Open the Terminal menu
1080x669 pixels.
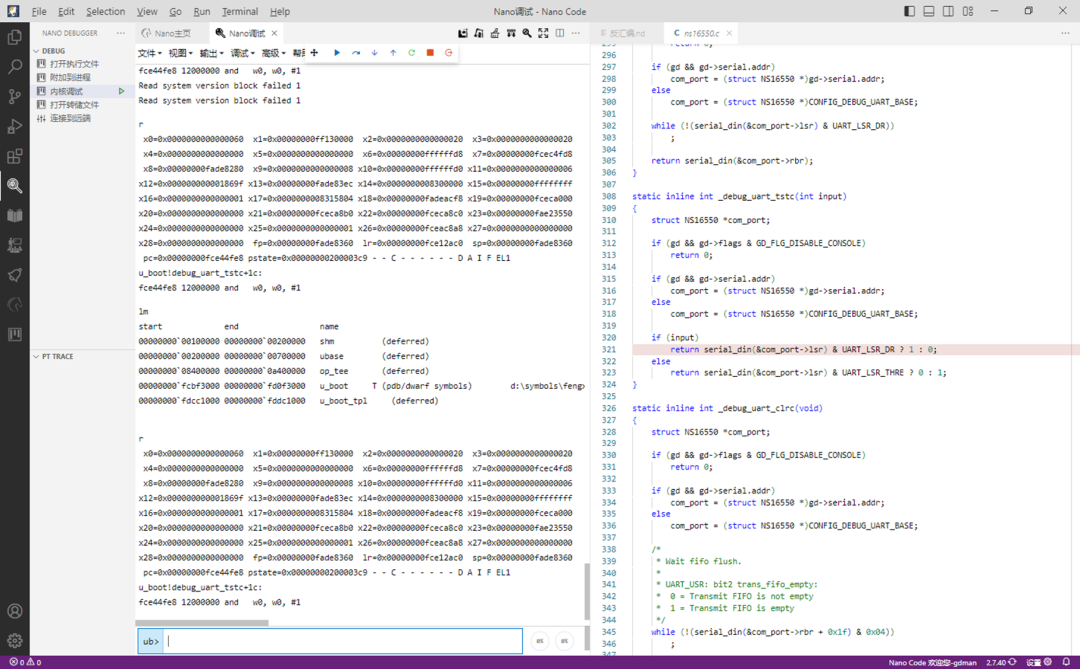[239, 11]
